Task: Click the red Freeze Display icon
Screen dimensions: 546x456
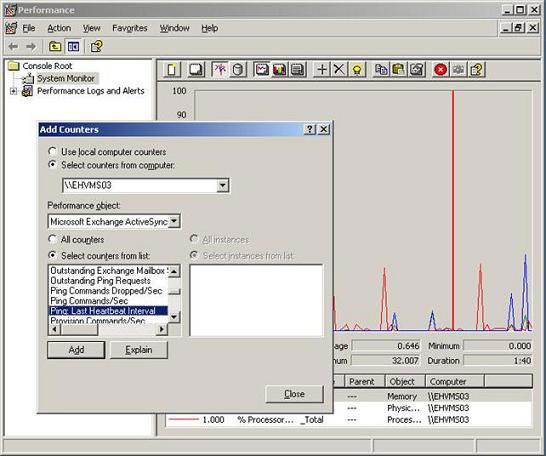Action: (440, 70)
